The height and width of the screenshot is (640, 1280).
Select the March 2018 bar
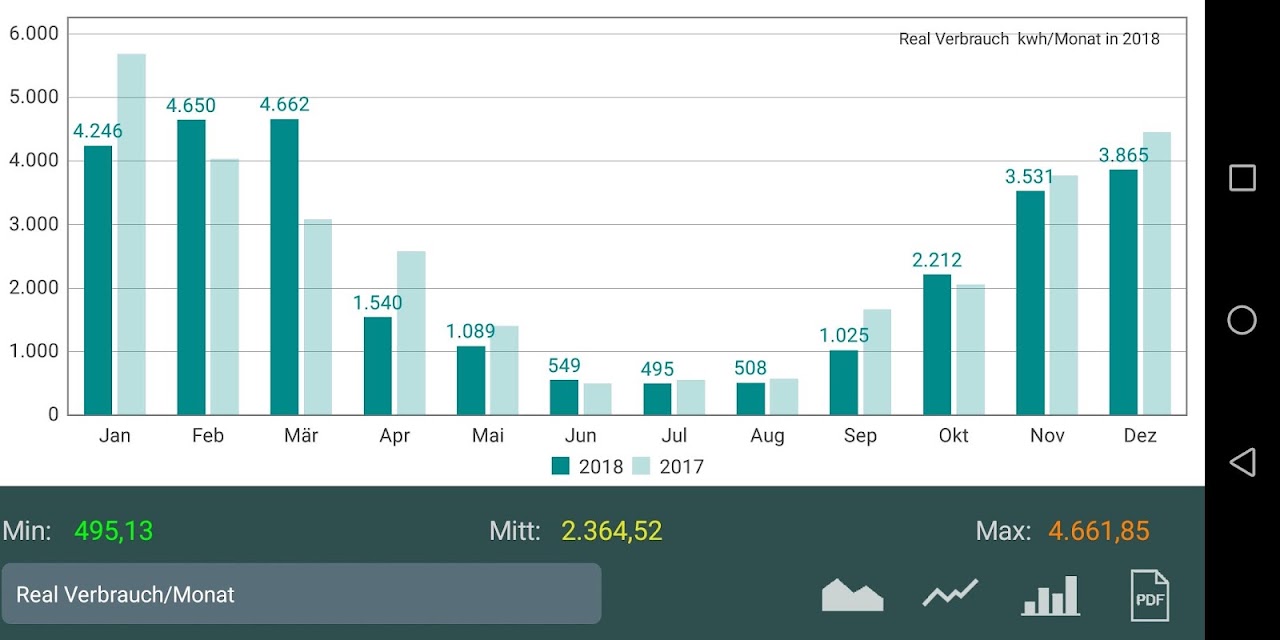click(x=284, y=267)
